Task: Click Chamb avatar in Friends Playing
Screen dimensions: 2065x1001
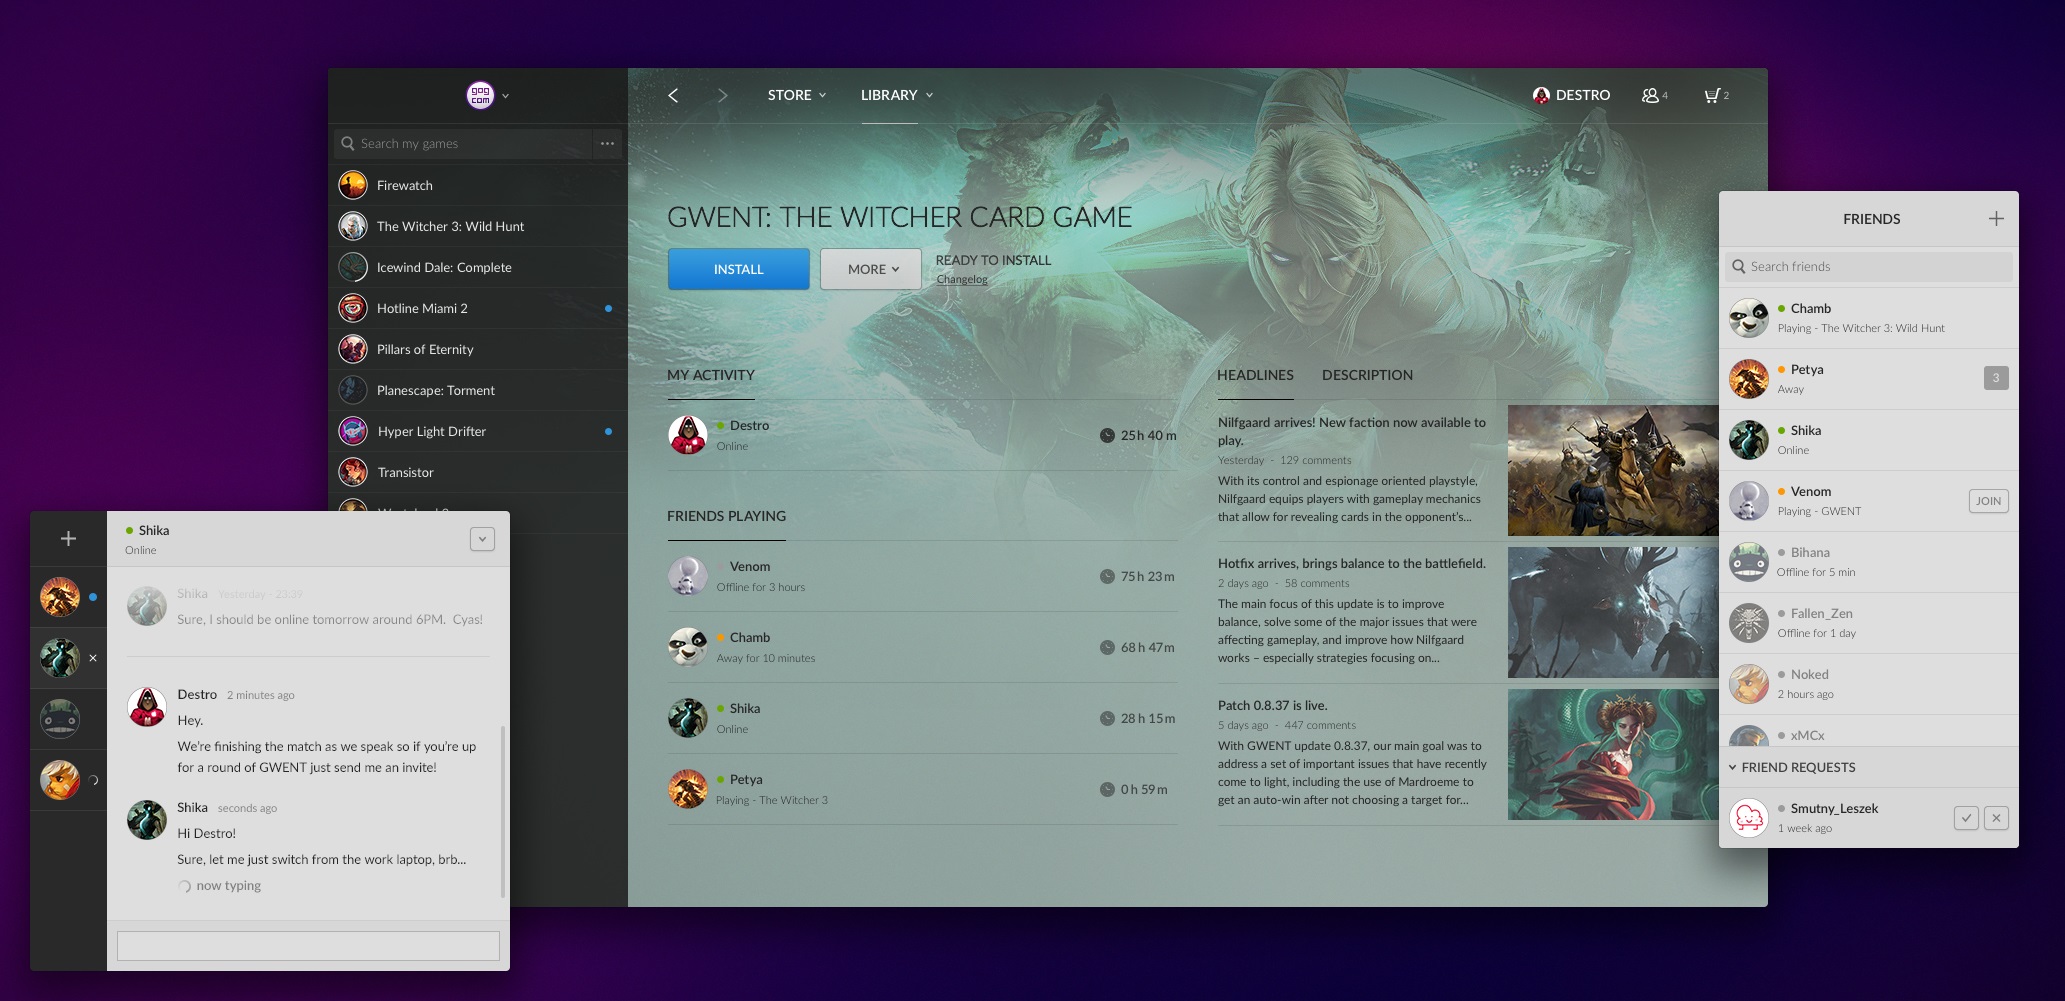Action: click(x=688, y=647)
